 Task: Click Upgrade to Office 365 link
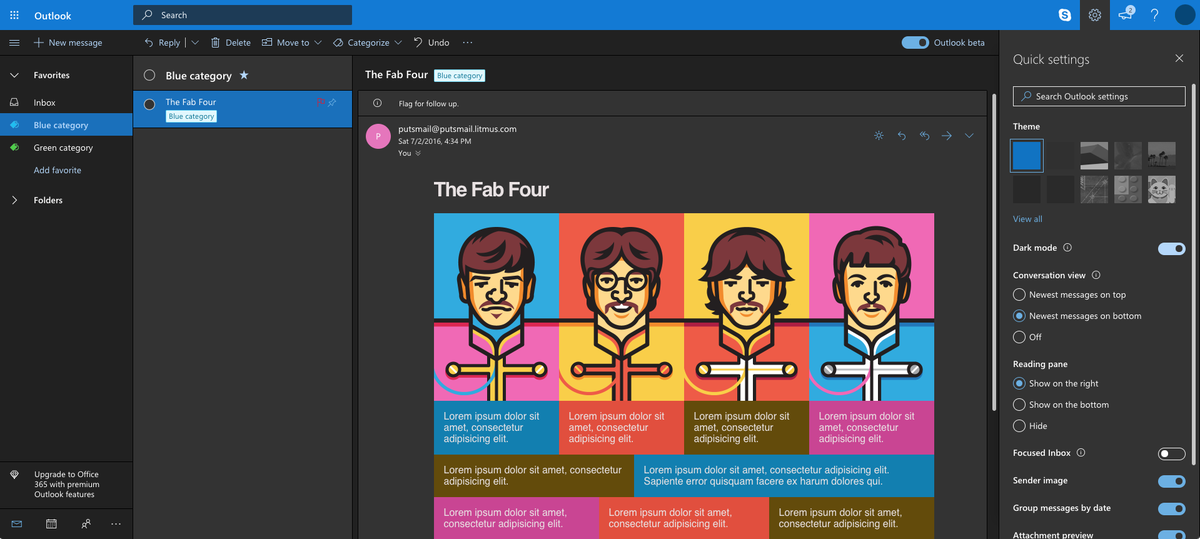pos(67,484)
